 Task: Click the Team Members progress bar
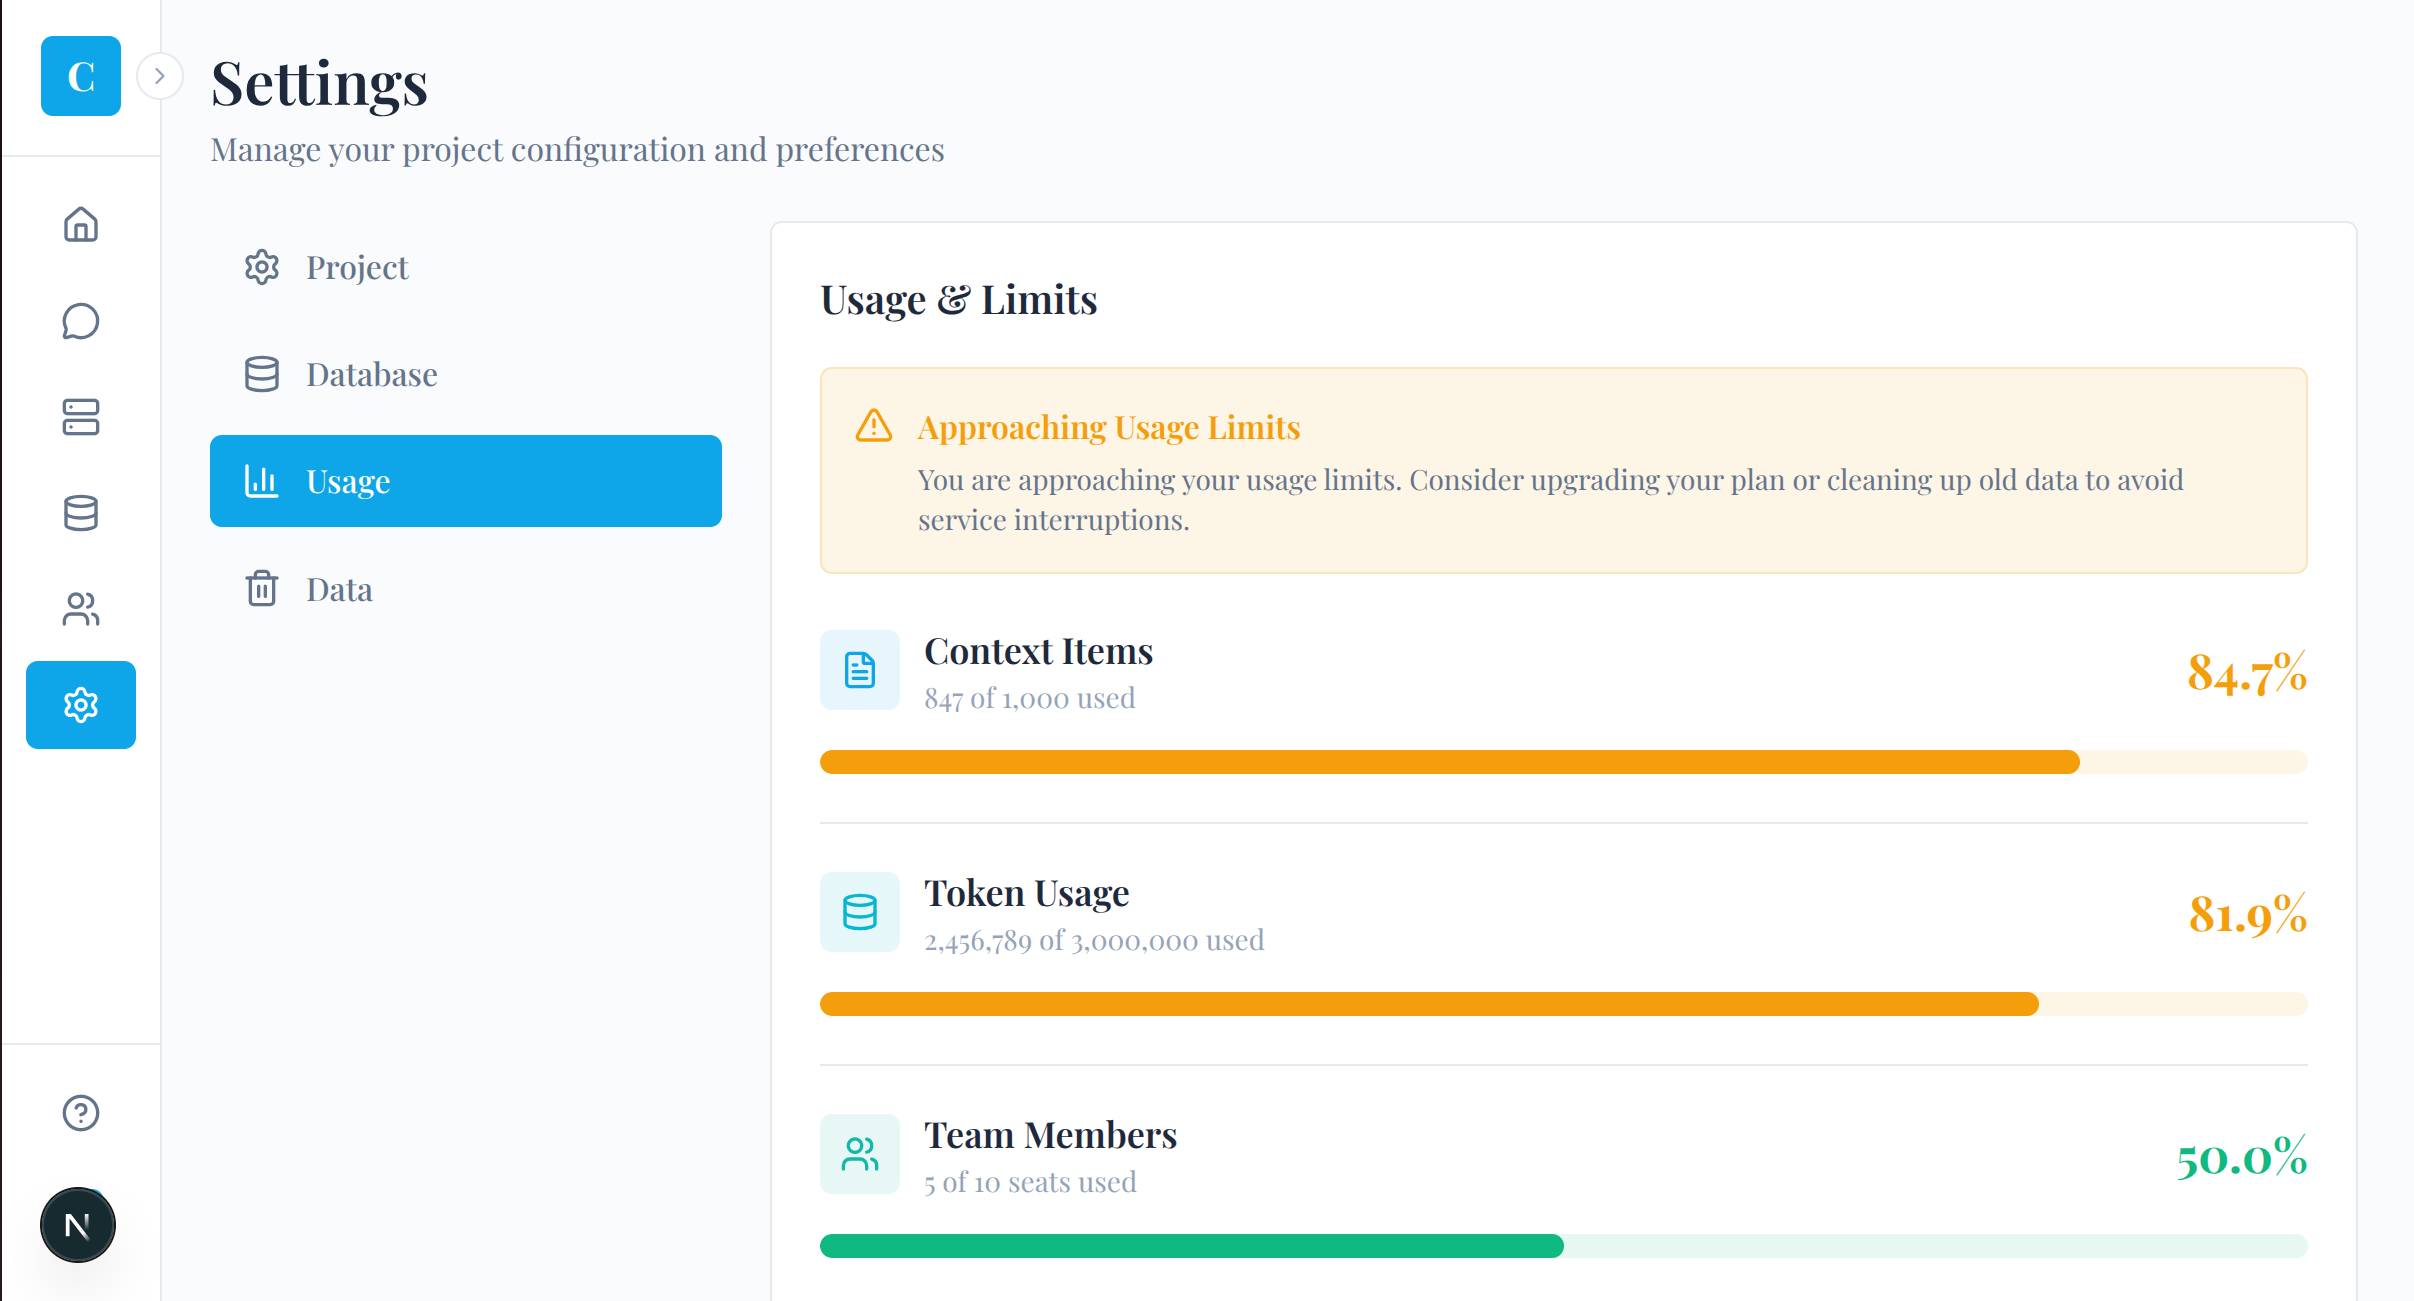[x=1563, y=1246]
